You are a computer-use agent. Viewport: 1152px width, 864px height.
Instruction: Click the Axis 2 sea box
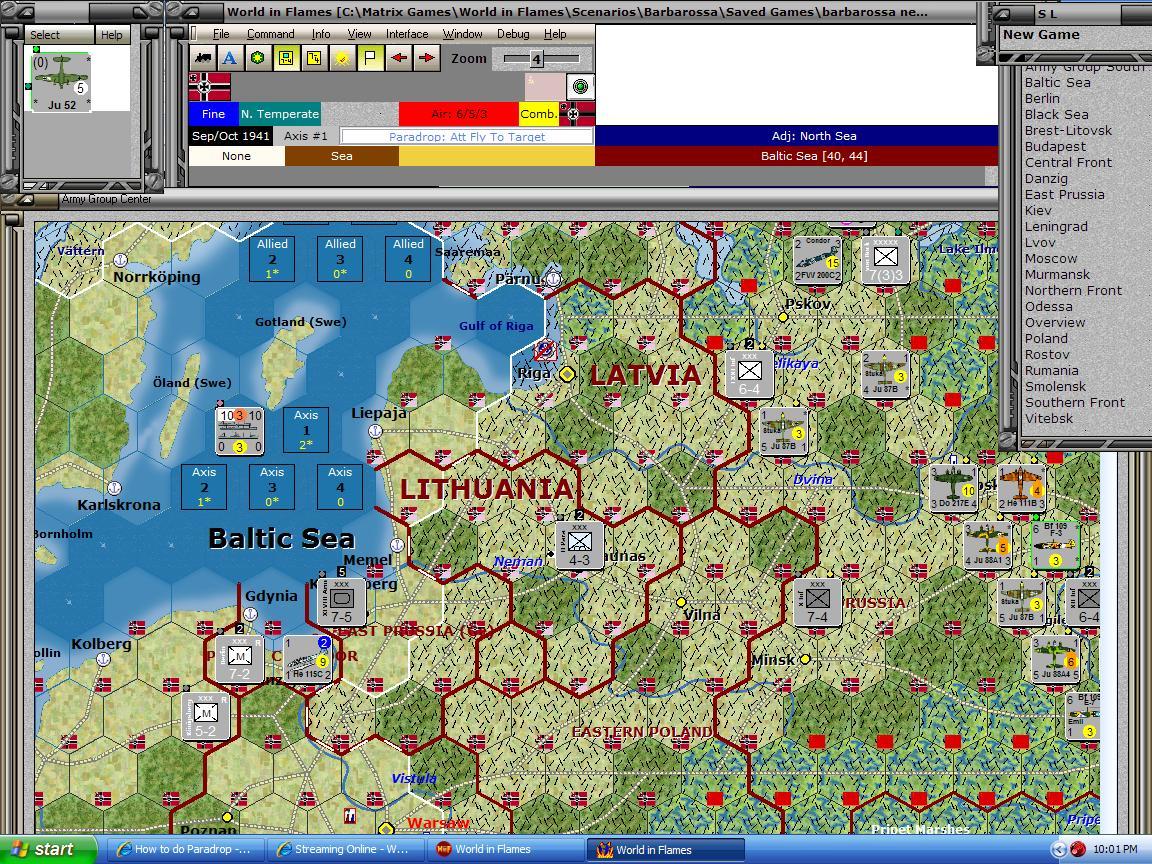point(204,487)
